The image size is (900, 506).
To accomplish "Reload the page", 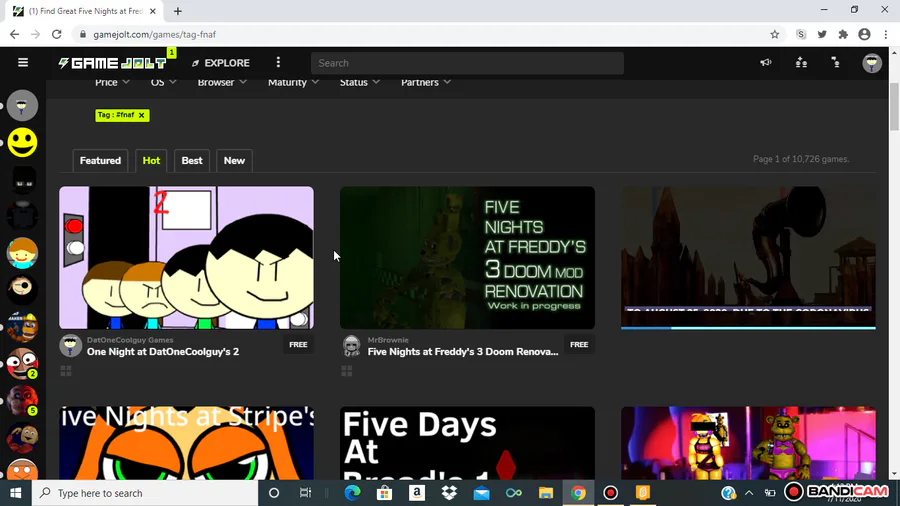I will point(56,34).
